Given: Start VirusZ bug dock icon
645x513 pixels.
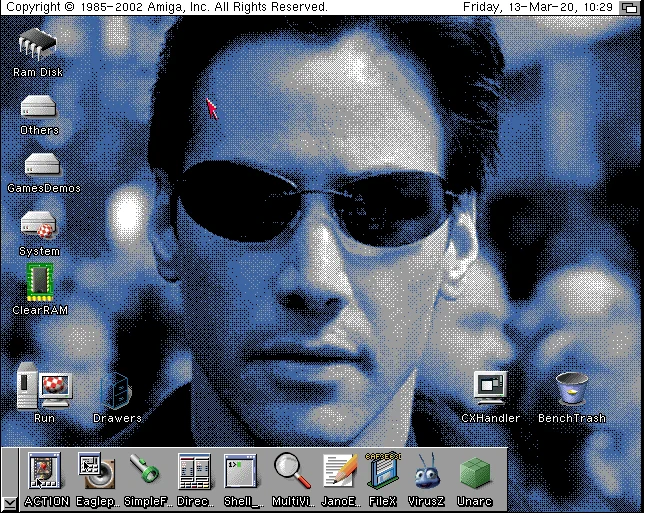Looking at the screenshot, I should 427,471.
